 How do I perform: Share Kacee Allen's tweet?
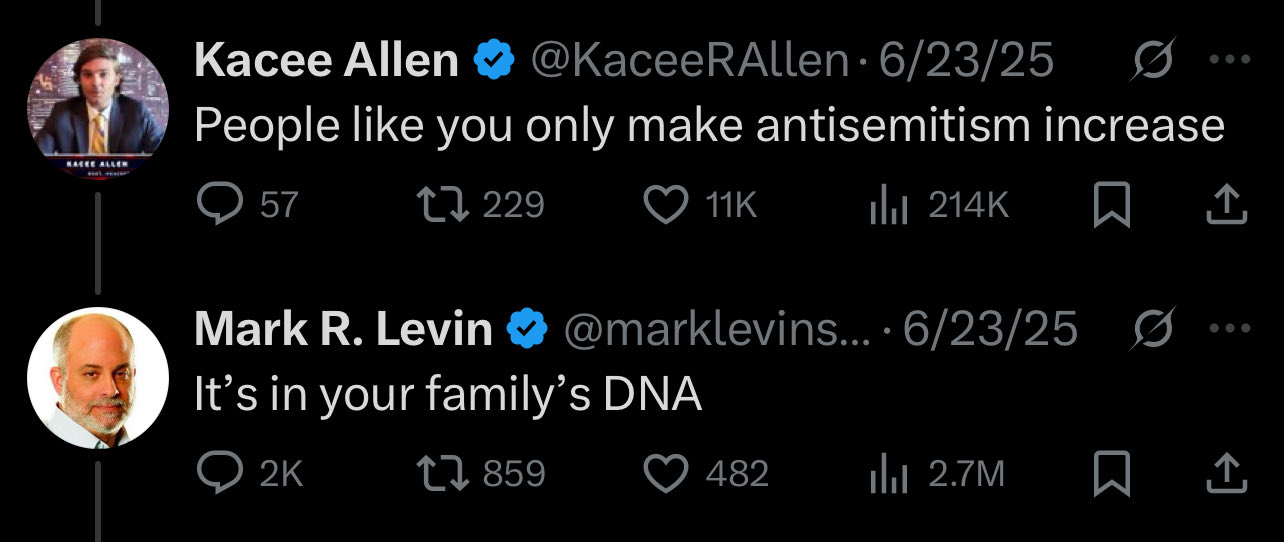[x=1227, y=205]
